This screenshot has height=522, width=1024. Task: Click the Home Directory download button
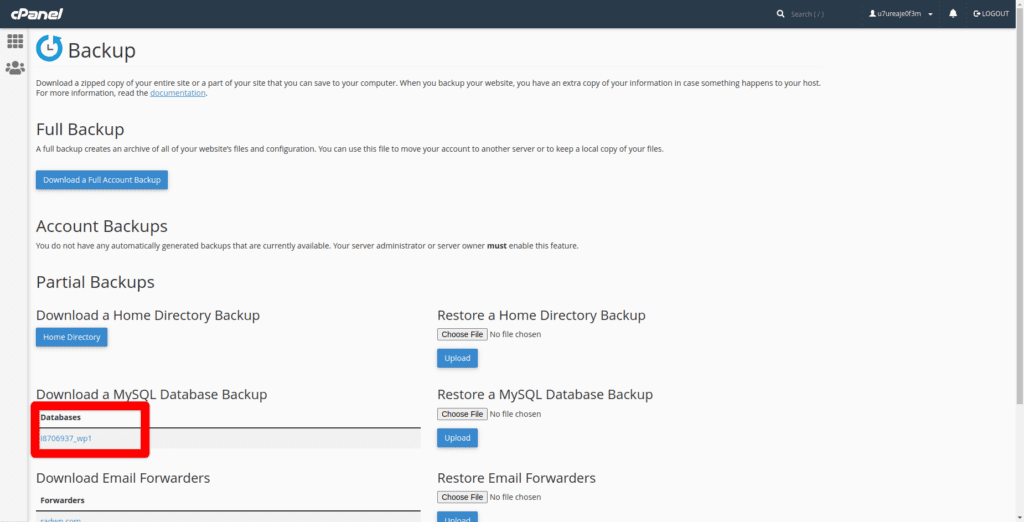(71, 337)
